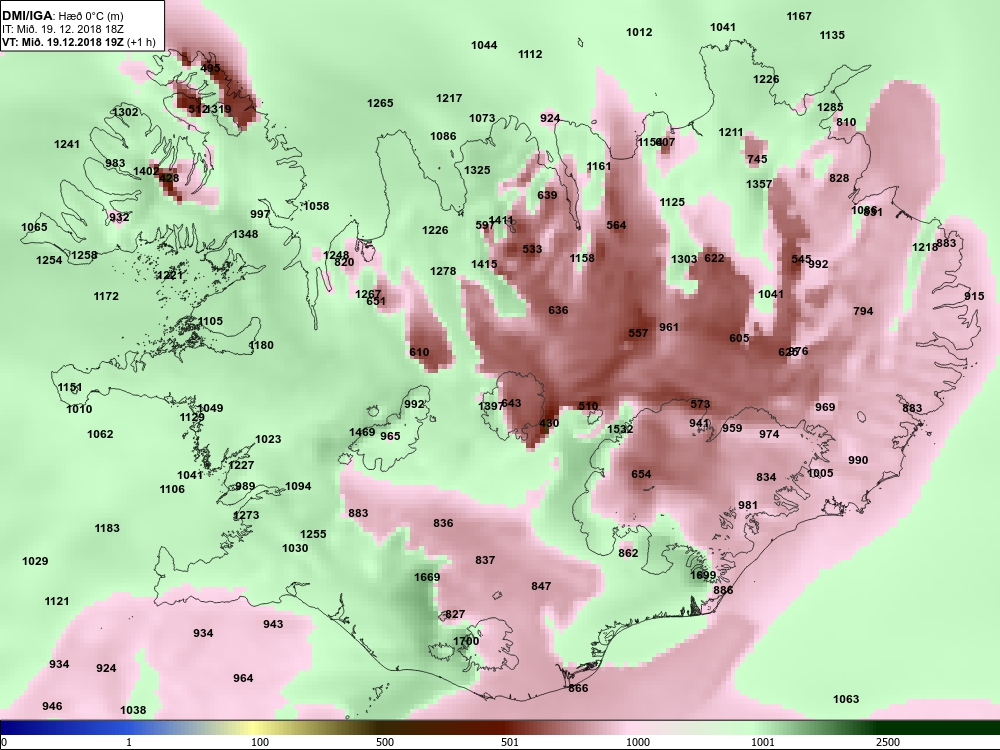Image resolution: width=1000 pixels, height=750 pixels.
Task: Click the map value 964
Action: coord(243,678)
